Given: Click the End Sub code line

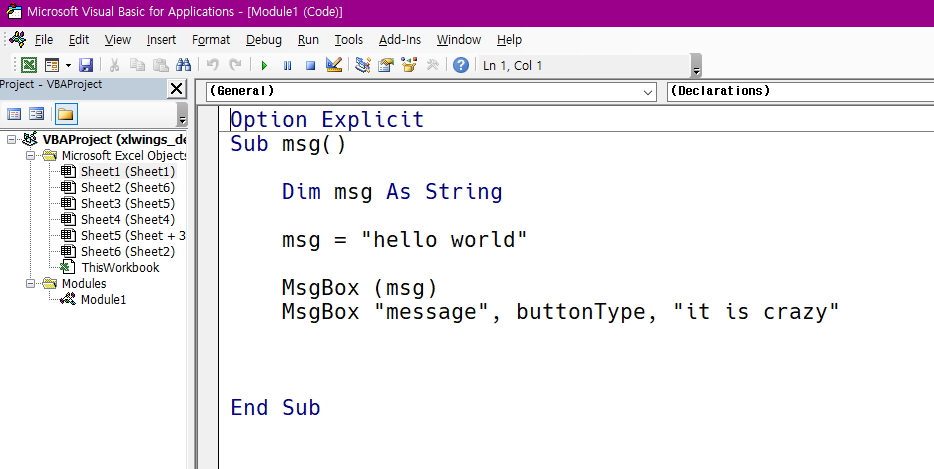Looking at the screenshot, I should click(x=275, y=408).
